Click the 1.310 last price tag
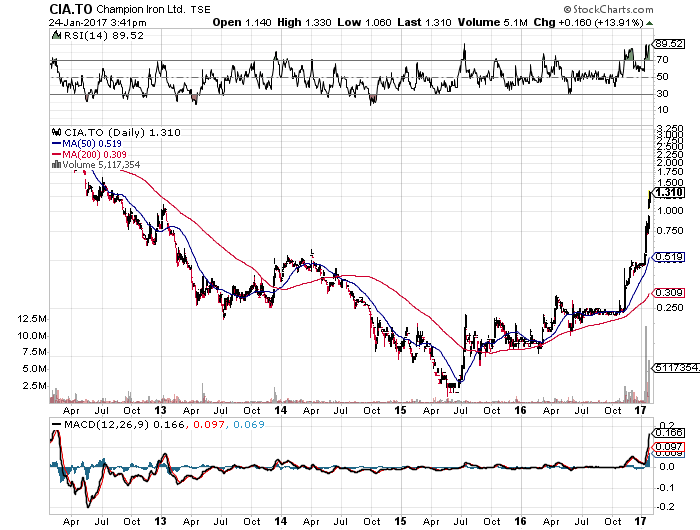The image size is (700, 530). coord(669,193)
